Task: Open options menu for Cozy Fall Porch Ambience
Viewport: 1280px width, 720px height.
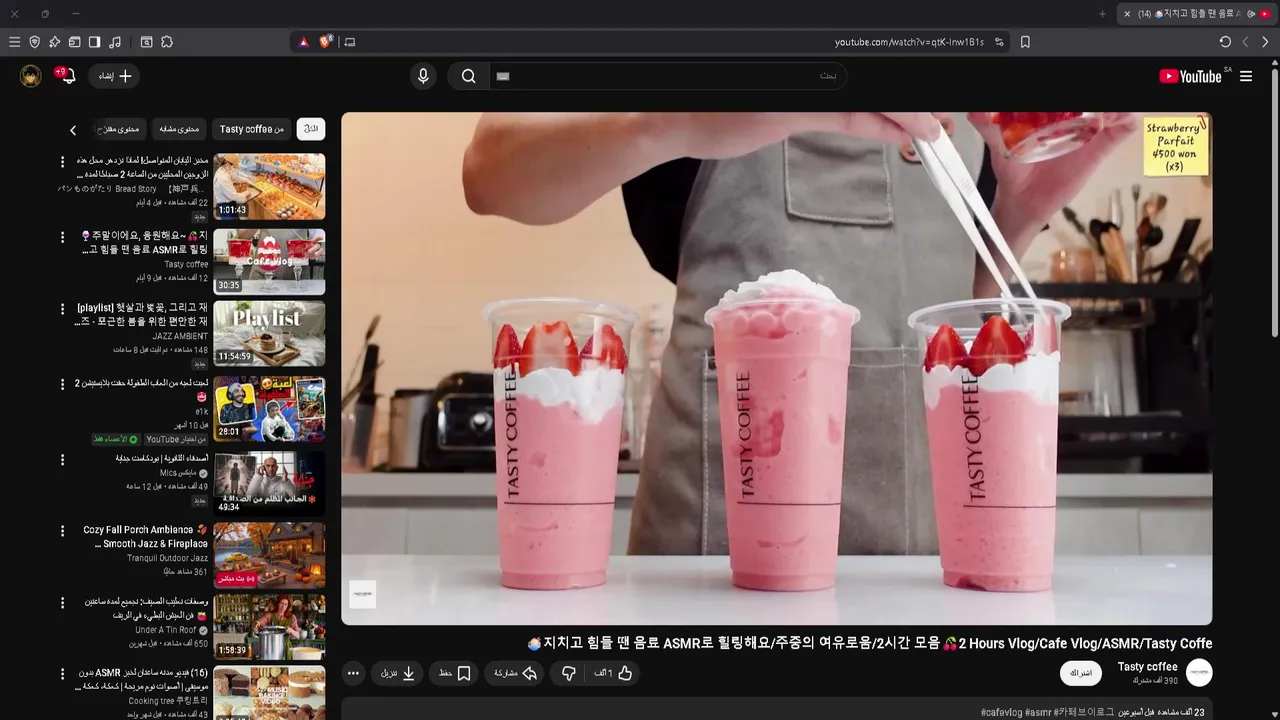Action: click(62, 531)
